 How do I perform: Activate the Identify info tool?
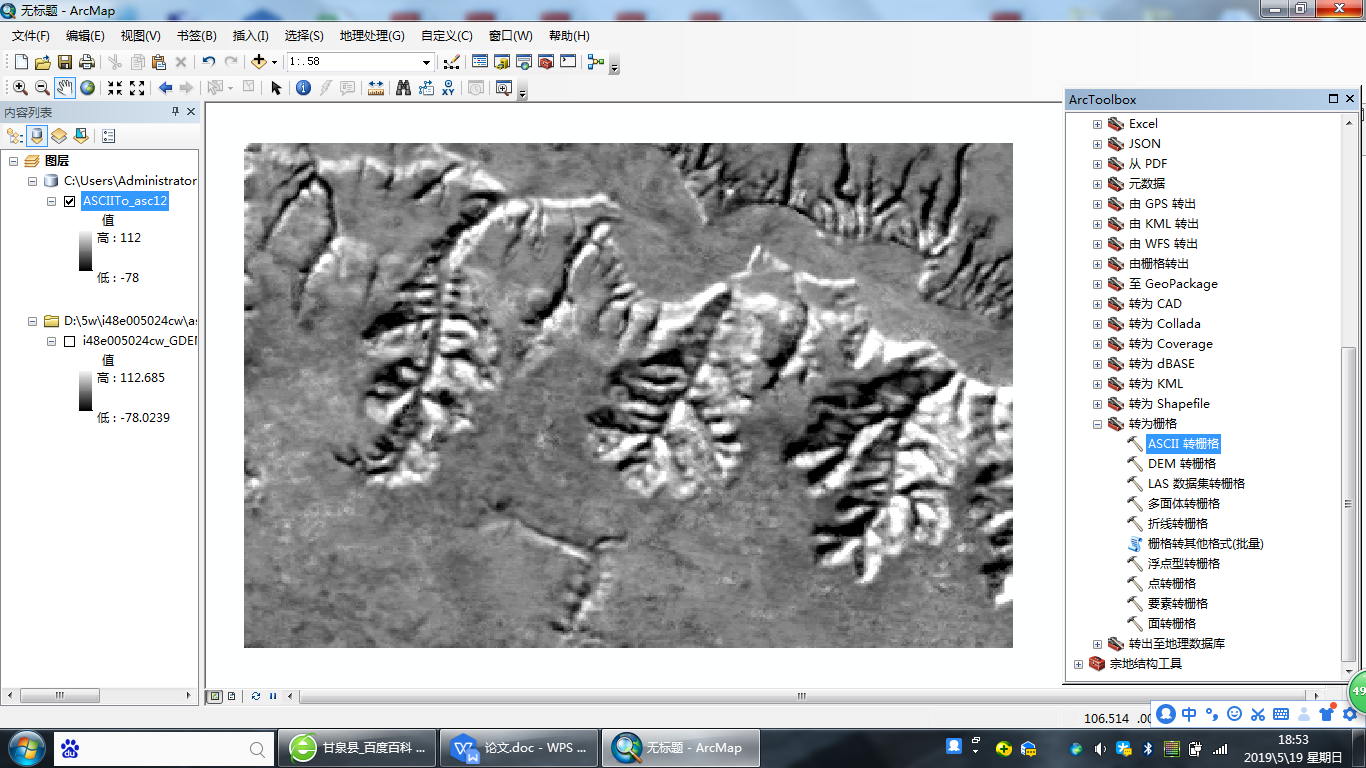[304, 88]
